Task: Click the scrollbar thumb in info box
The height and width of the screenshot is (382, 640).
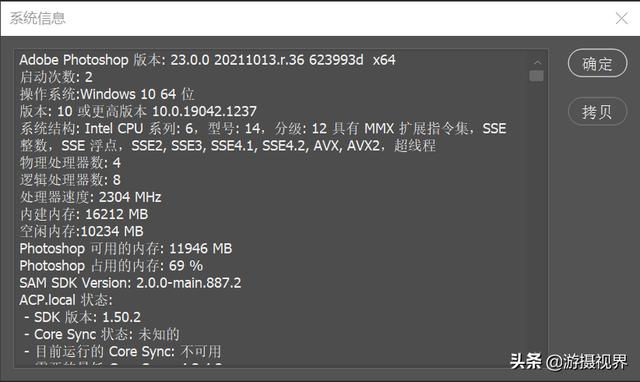Action: [536, 76]
